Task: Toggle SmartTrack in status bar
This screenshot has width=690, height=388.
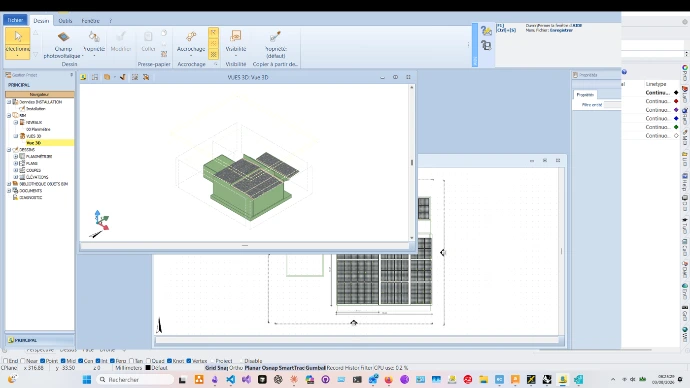Action: 292,368
